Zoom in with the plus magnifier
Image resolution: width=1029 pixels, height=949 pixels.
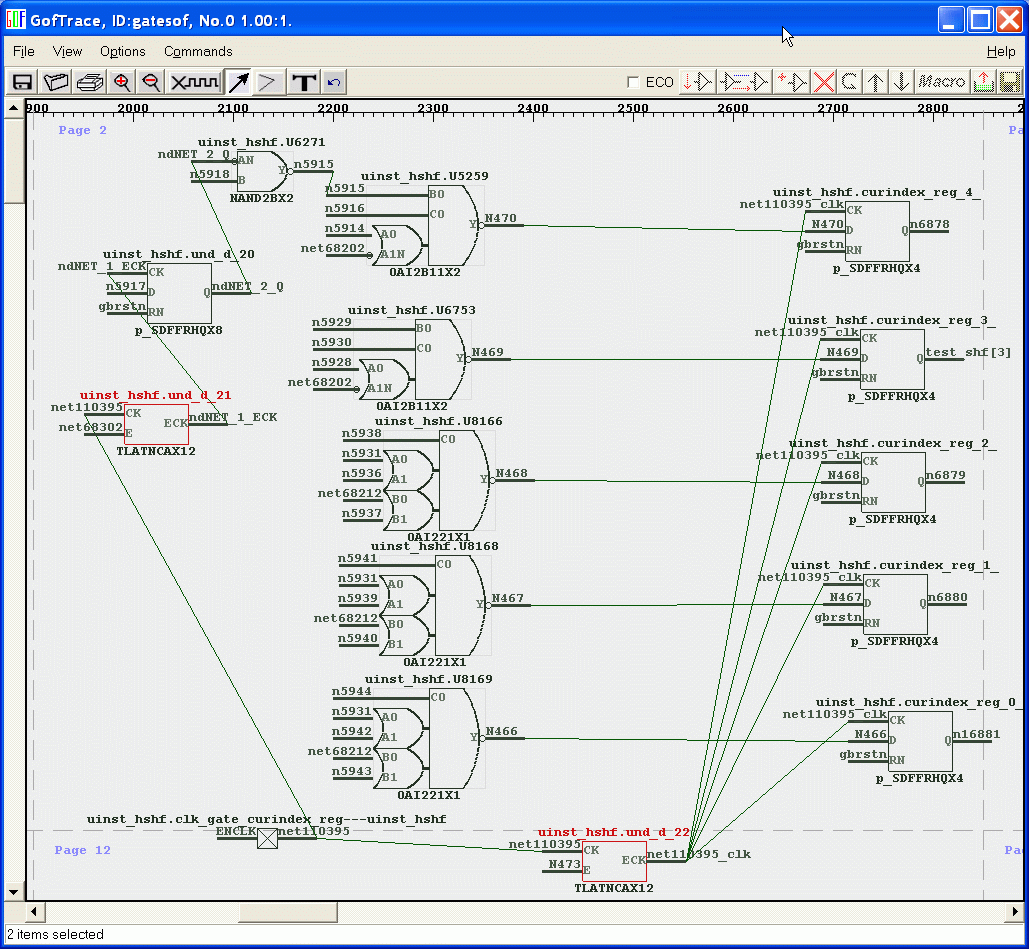tap(122, 82)
